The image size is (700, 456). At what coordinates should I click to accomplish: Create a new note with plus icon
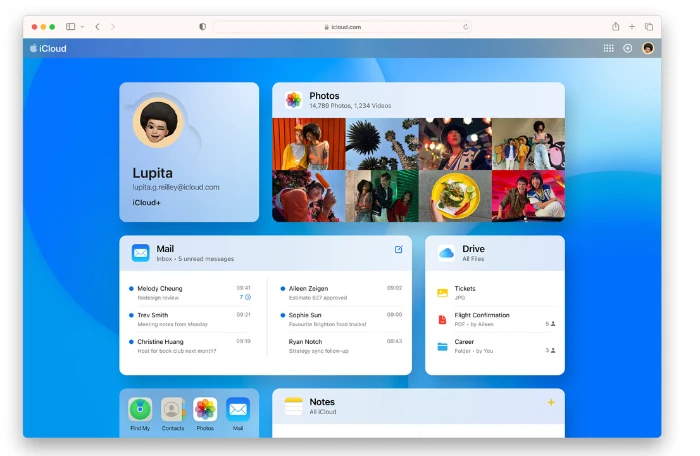551,402
